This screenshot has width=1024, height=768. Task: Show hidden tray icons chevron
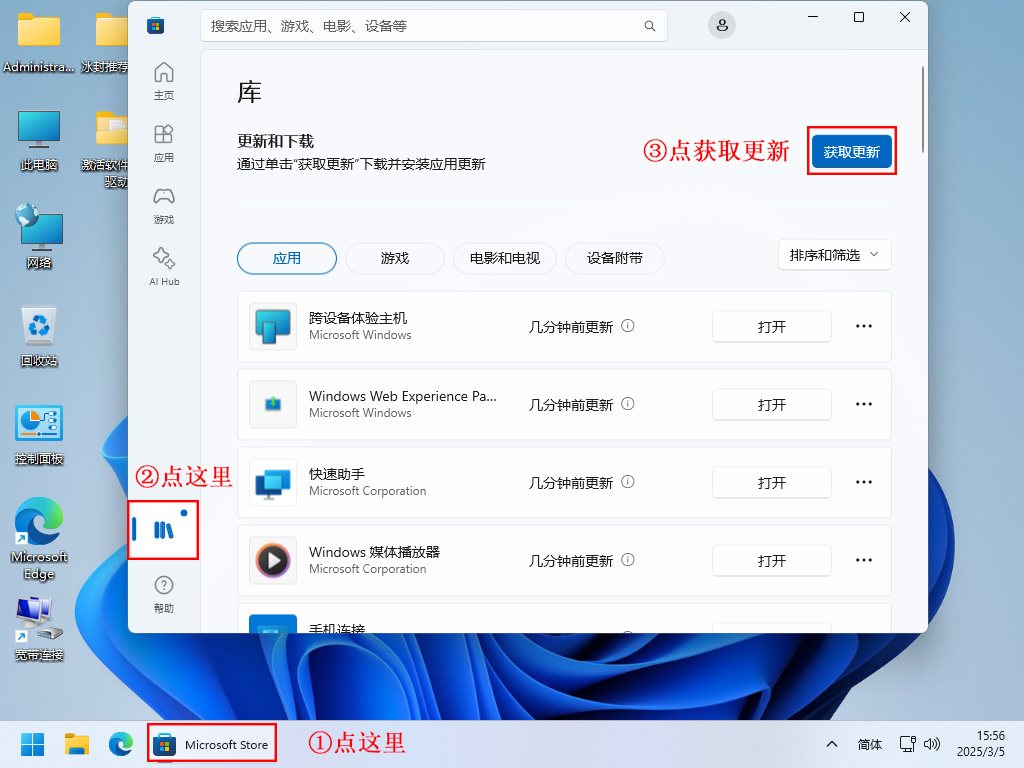coord(832,744)
